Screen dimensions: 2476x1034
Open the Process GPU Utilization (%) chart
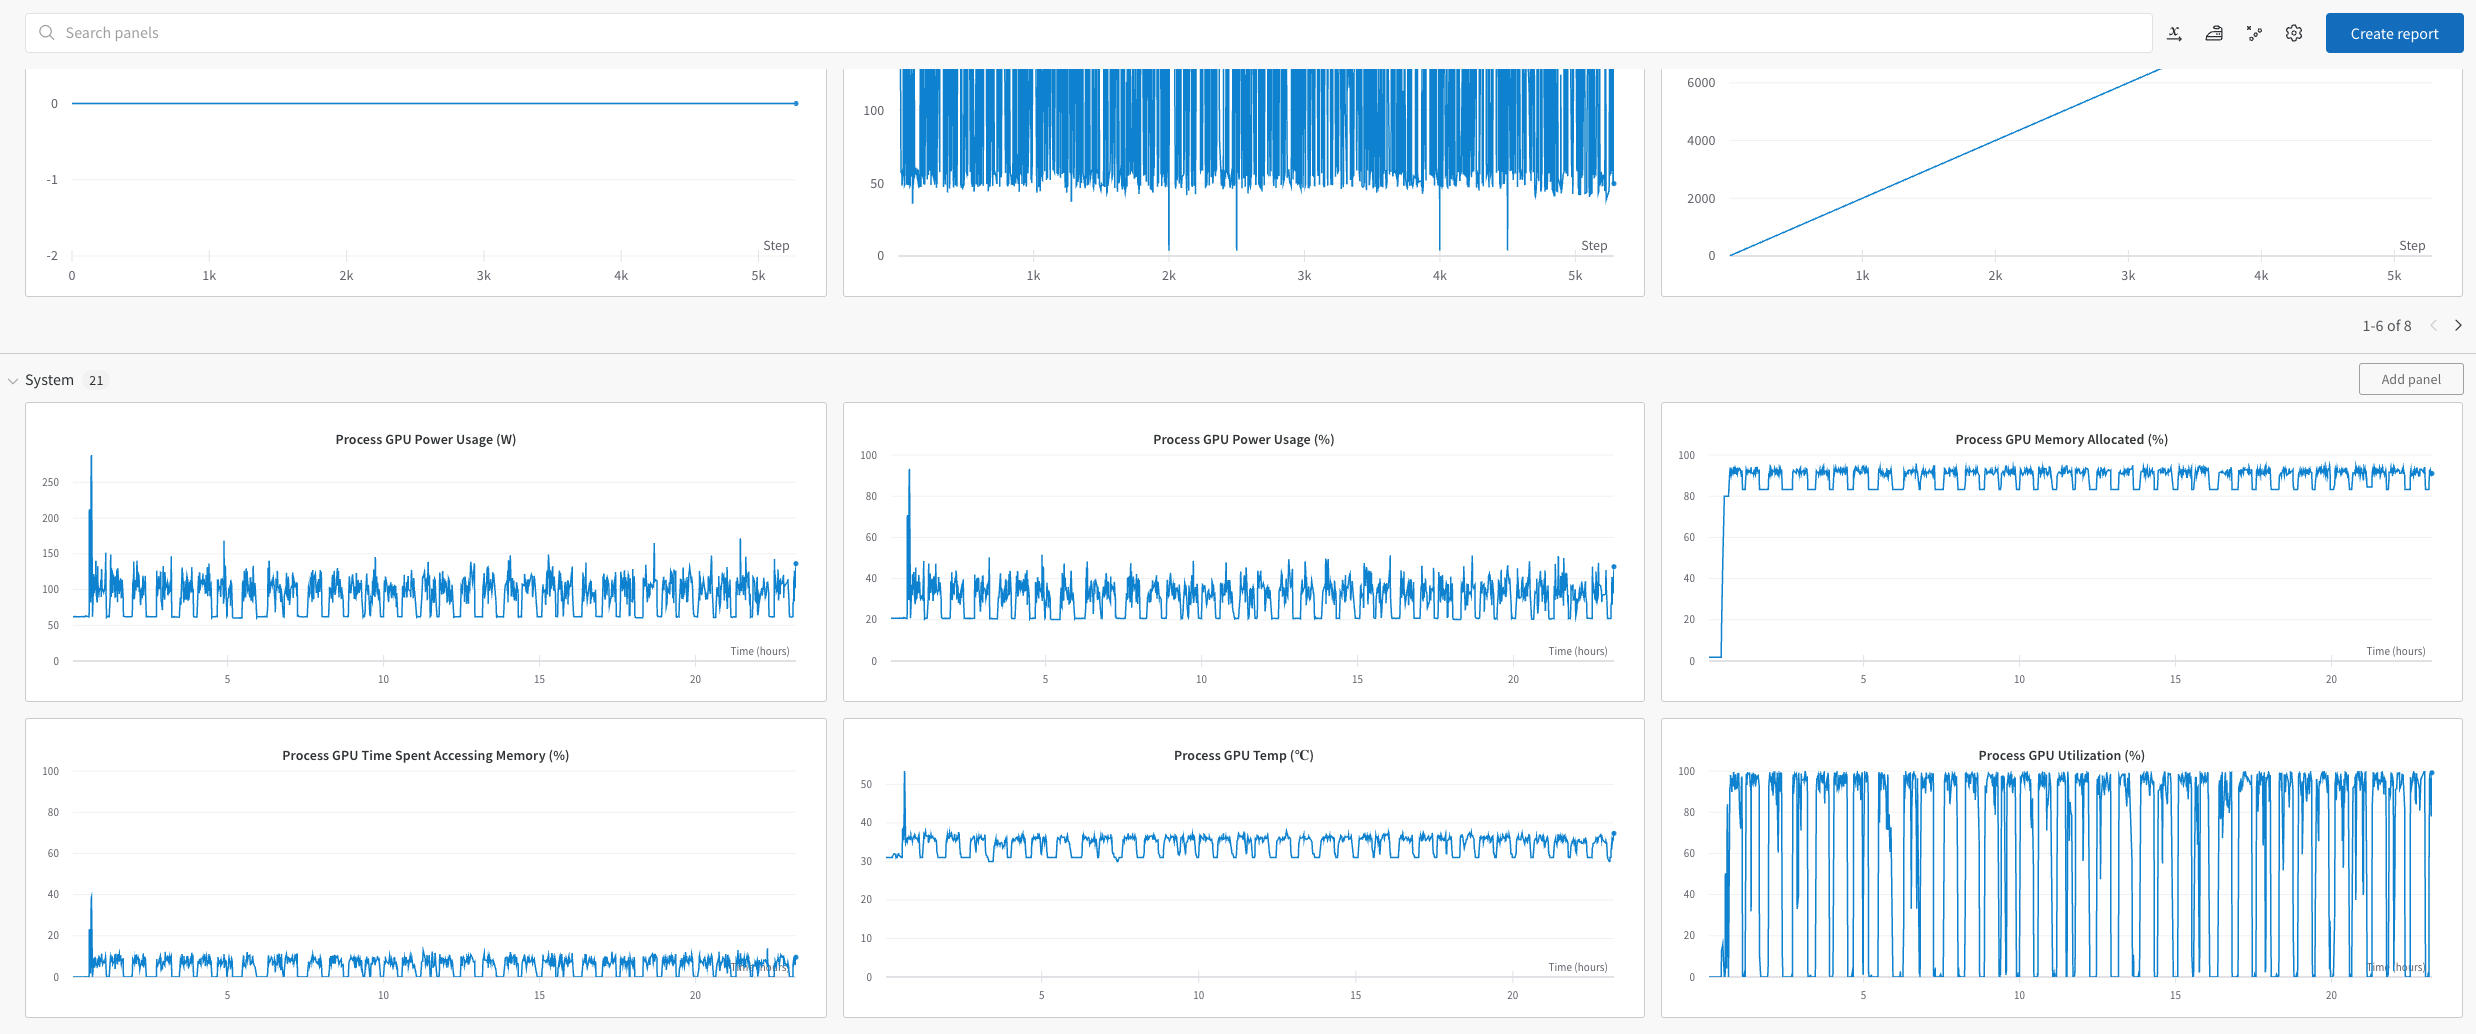[2062, 868]
